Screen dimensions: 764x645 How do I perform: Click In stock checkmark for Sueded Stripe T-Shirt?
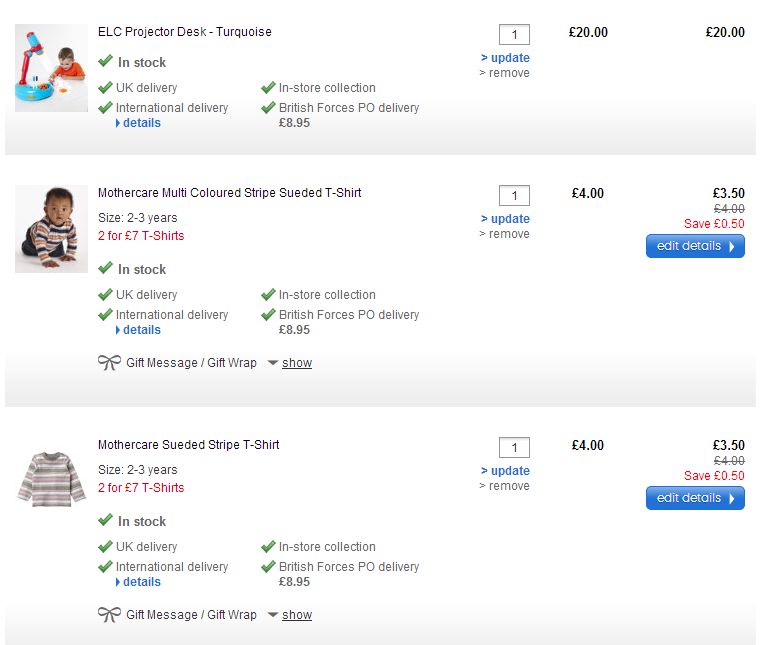[105, 521]
